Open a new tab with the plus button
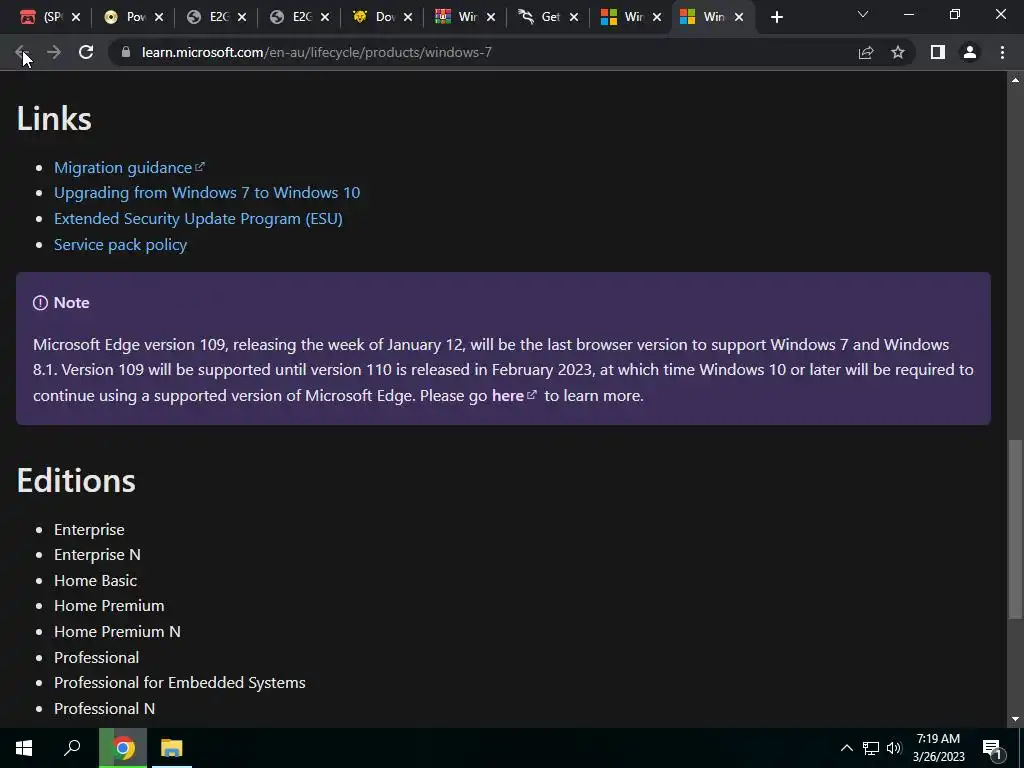Viewport: 1024px width, 768px height. pyautogui.click(x=776, y=18)
